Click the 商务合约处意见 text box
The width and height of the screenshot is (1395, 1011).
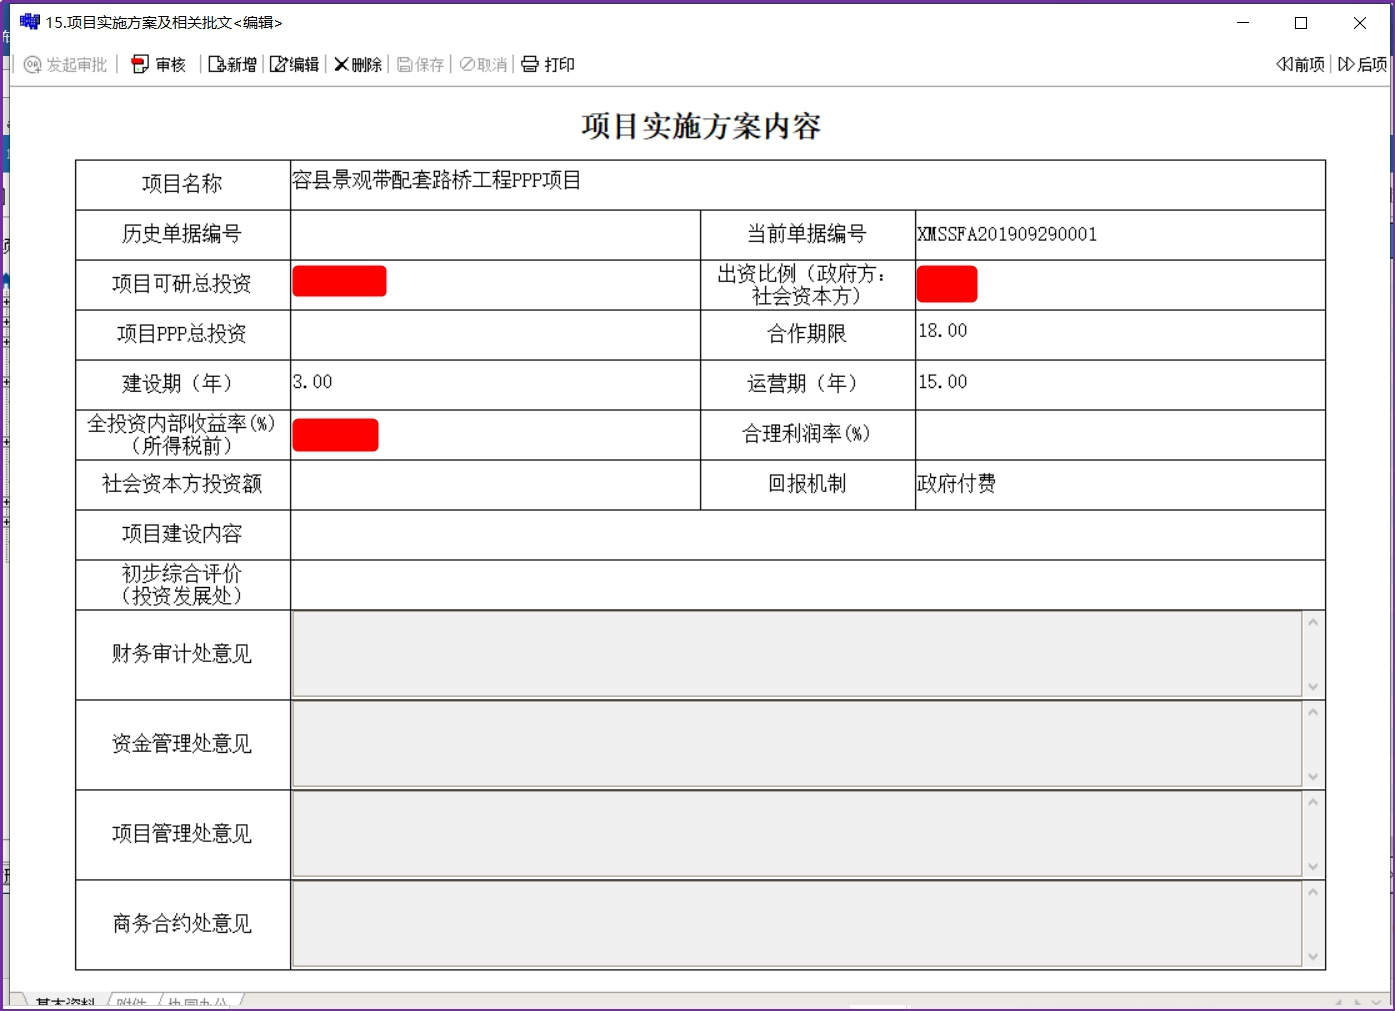(x=796, y=924)
